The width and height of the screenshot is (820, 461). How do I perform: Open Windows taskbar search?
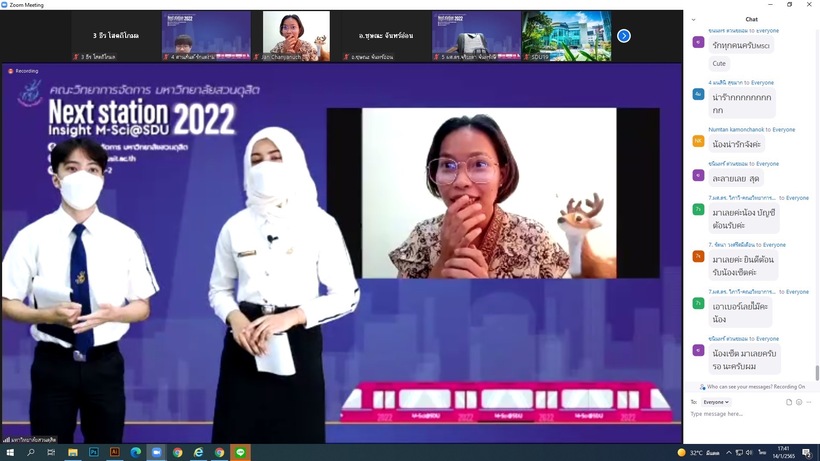(x=31, y=453)
